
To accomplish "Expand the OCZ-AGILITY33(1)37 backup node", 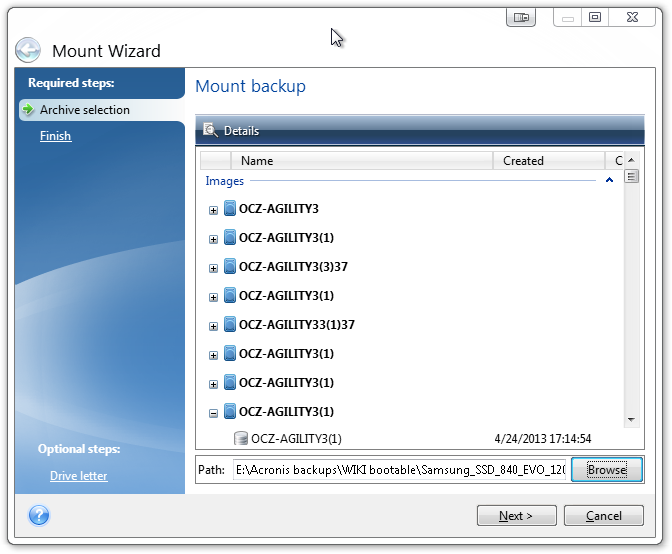I will pyautogui.click(x=213, y=326).
